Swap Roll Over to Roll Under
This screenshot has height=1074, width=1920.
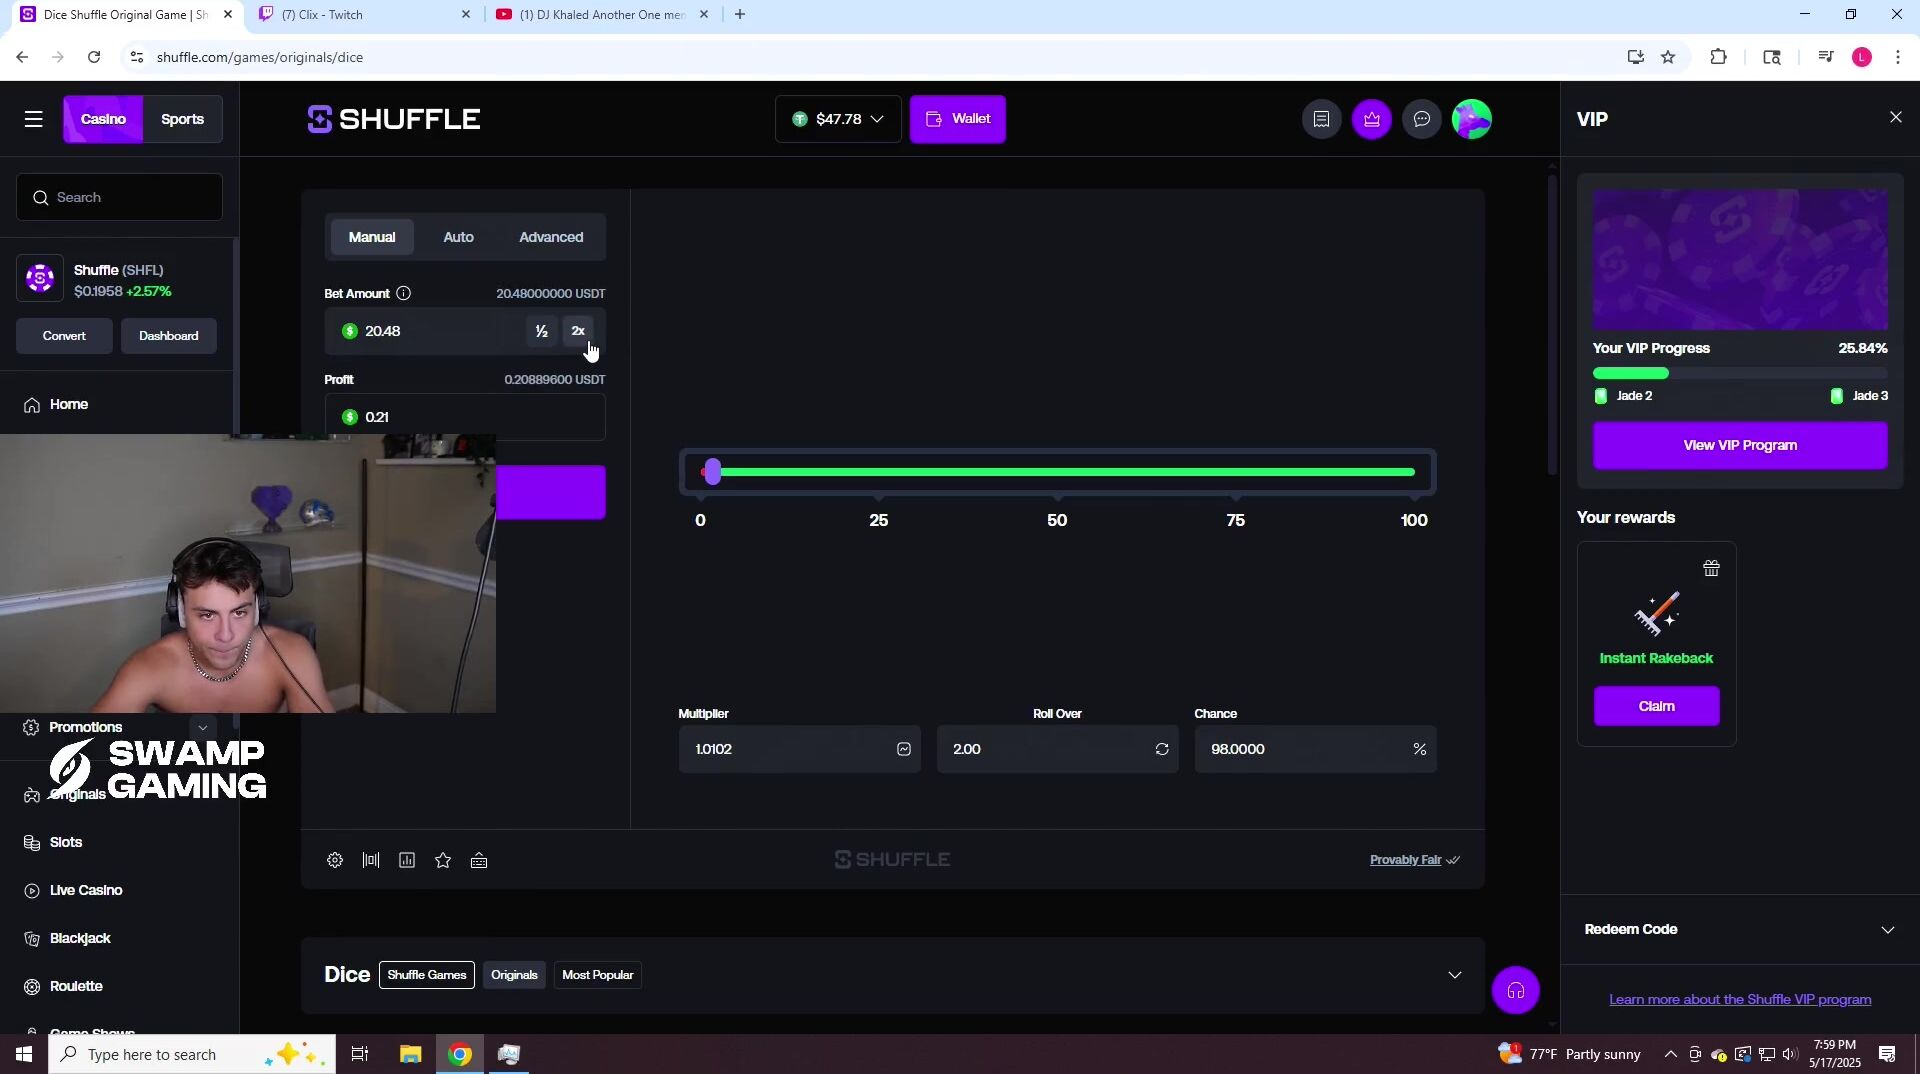pos(1162,749)
